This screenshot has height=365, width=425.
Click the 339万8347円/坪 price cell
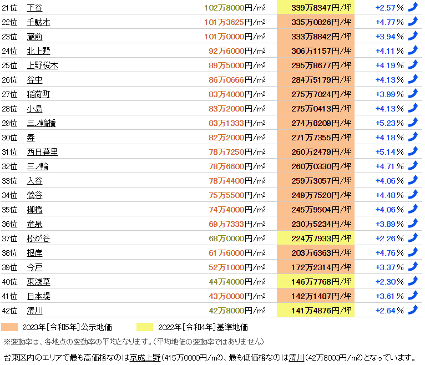316,7
